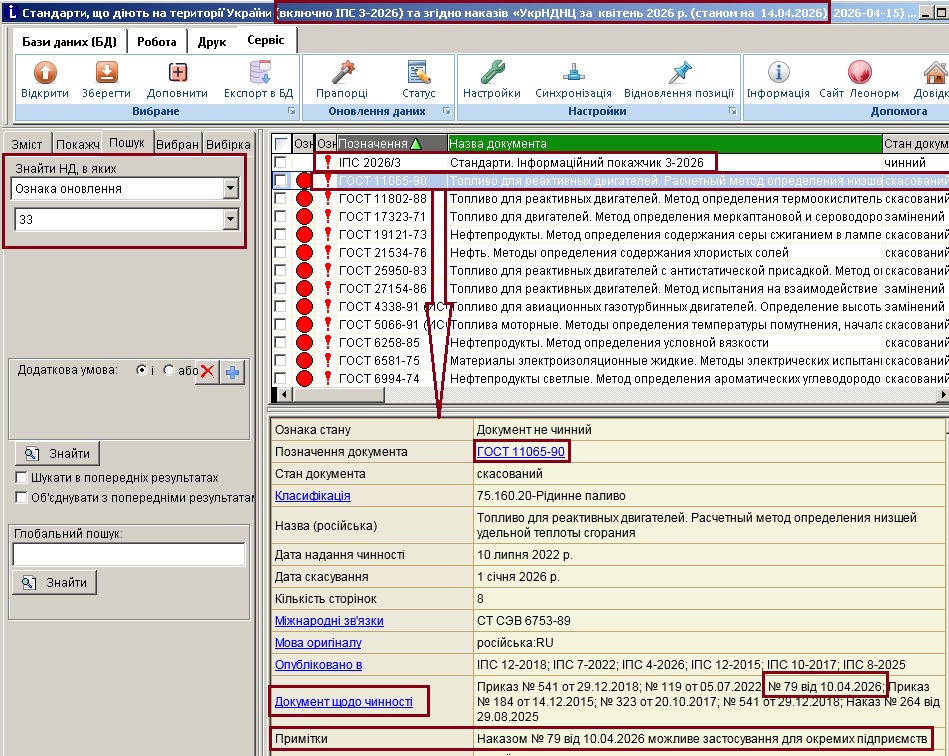
Task: Click the Зберегти icon in ribbon
Action: click(x=106, y=73)
